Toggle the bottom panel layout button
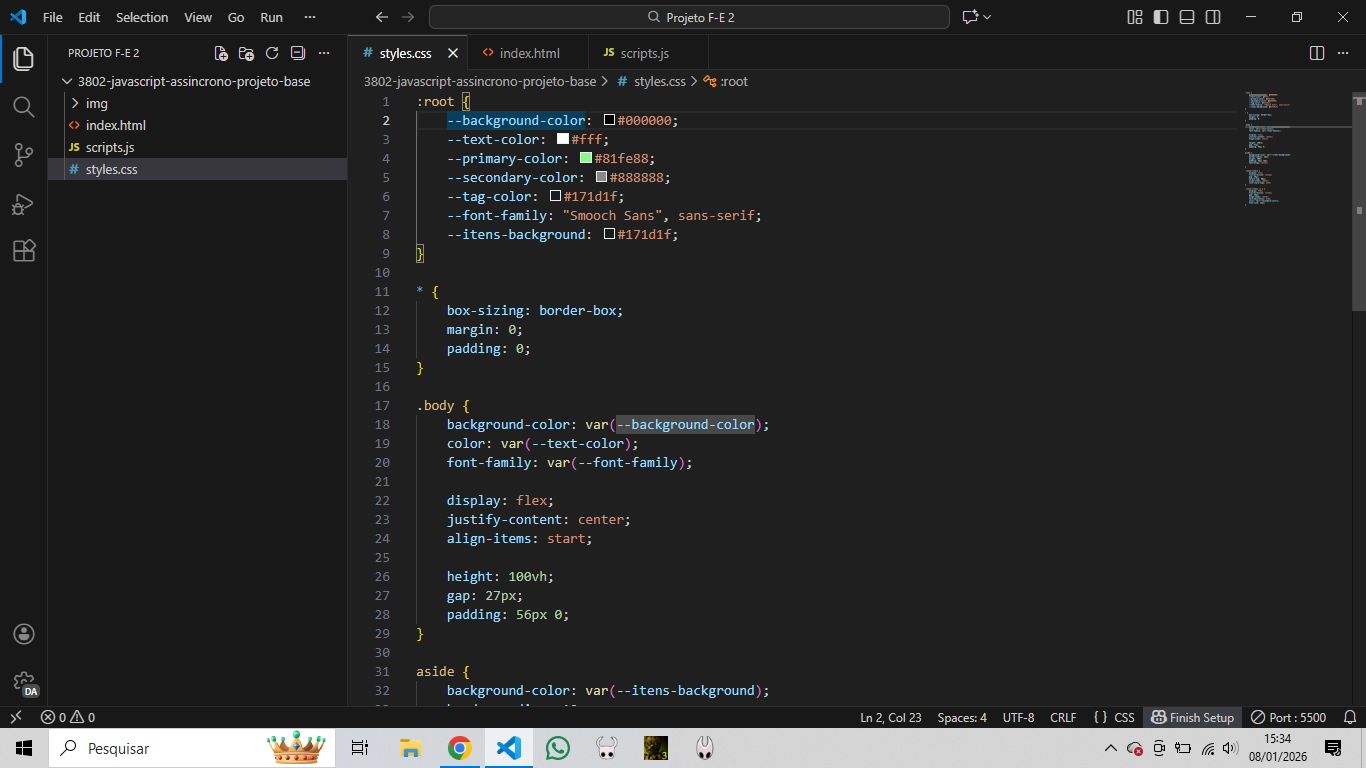Screen dimensions: 1366x768 tap(1187, 17)
